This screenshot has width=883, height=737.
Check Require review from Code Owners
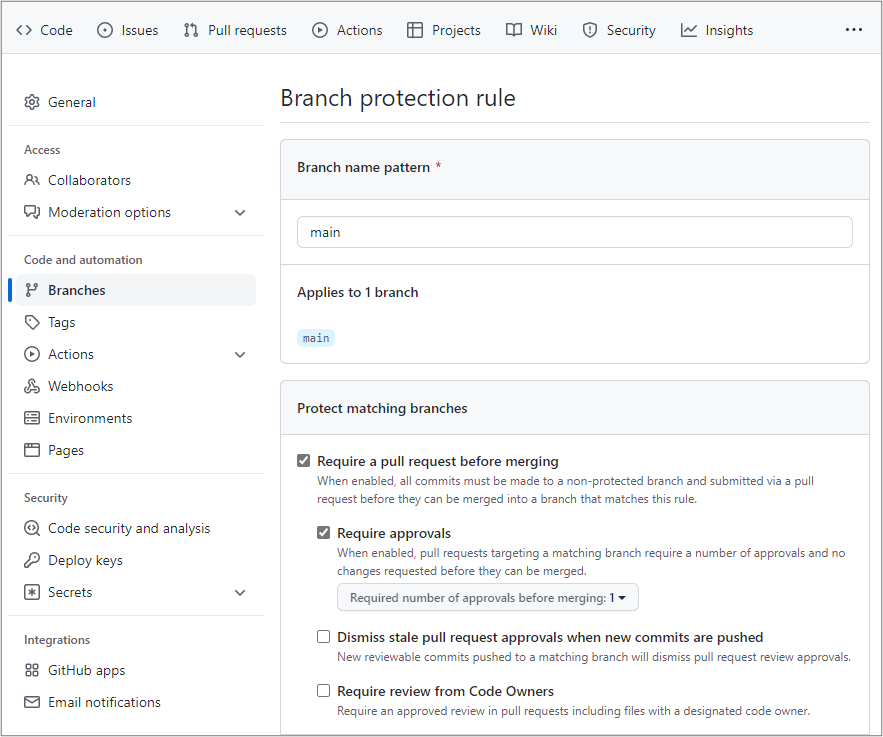(323, 690)
